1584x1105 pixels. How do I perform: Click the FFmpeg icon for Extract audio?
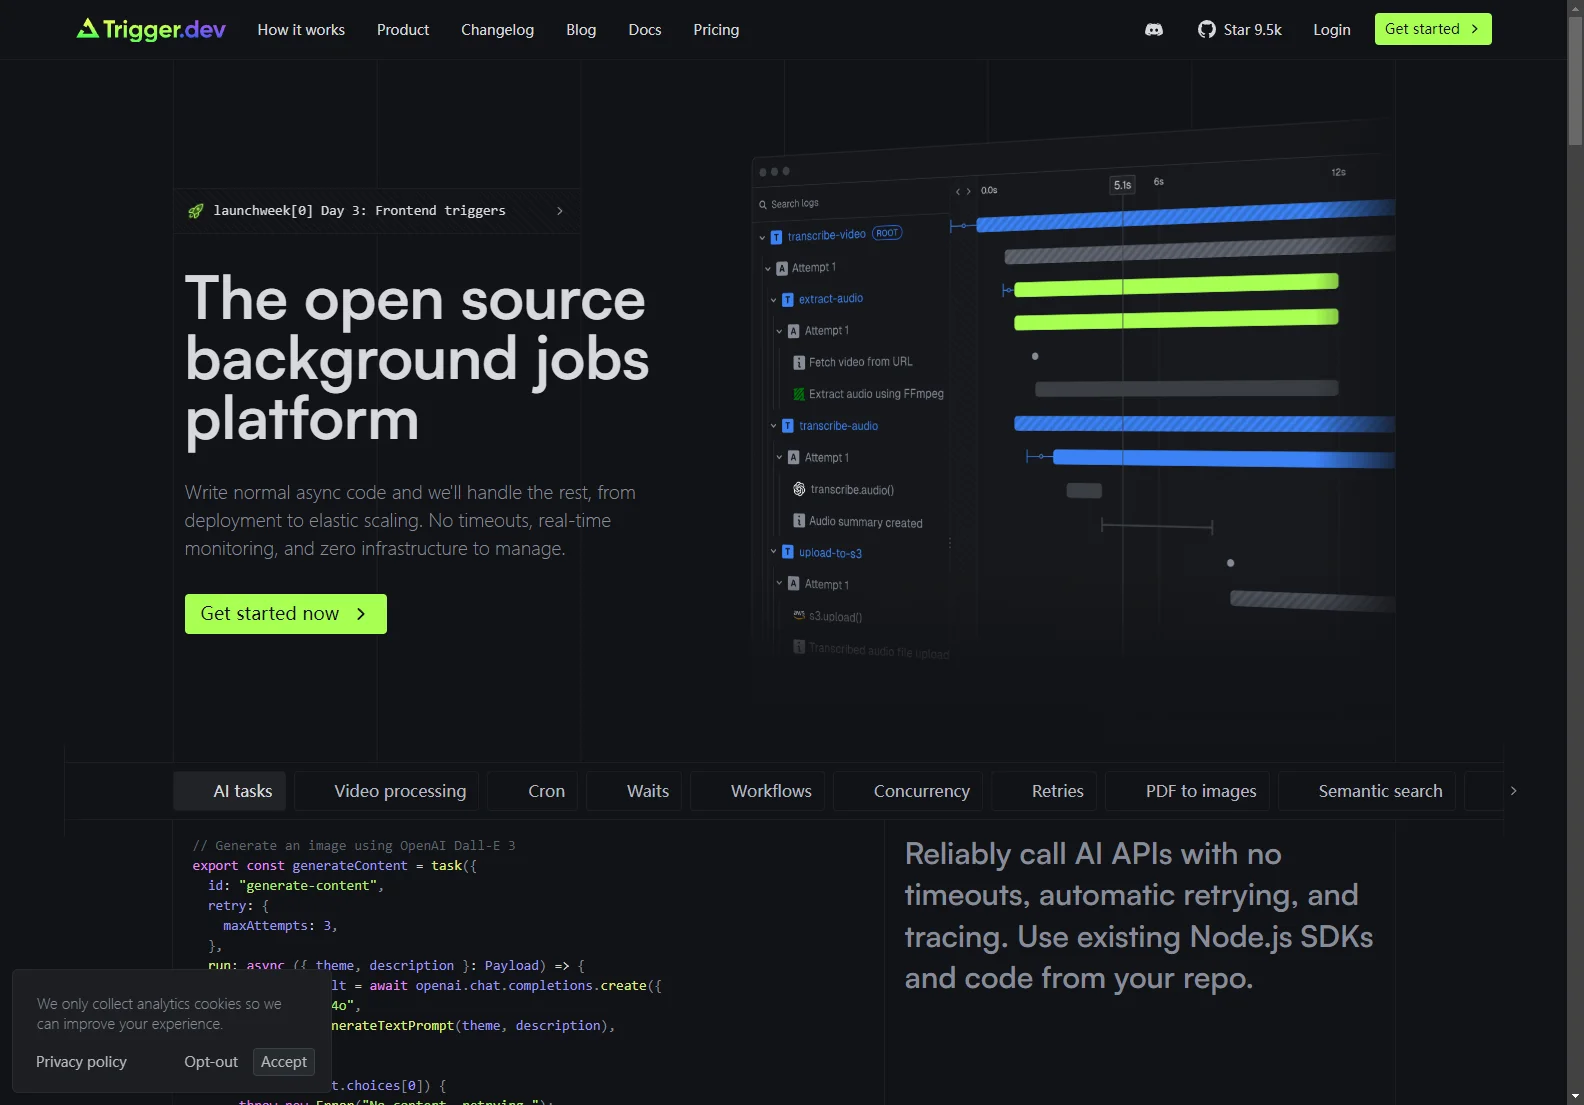pos(799,394)
